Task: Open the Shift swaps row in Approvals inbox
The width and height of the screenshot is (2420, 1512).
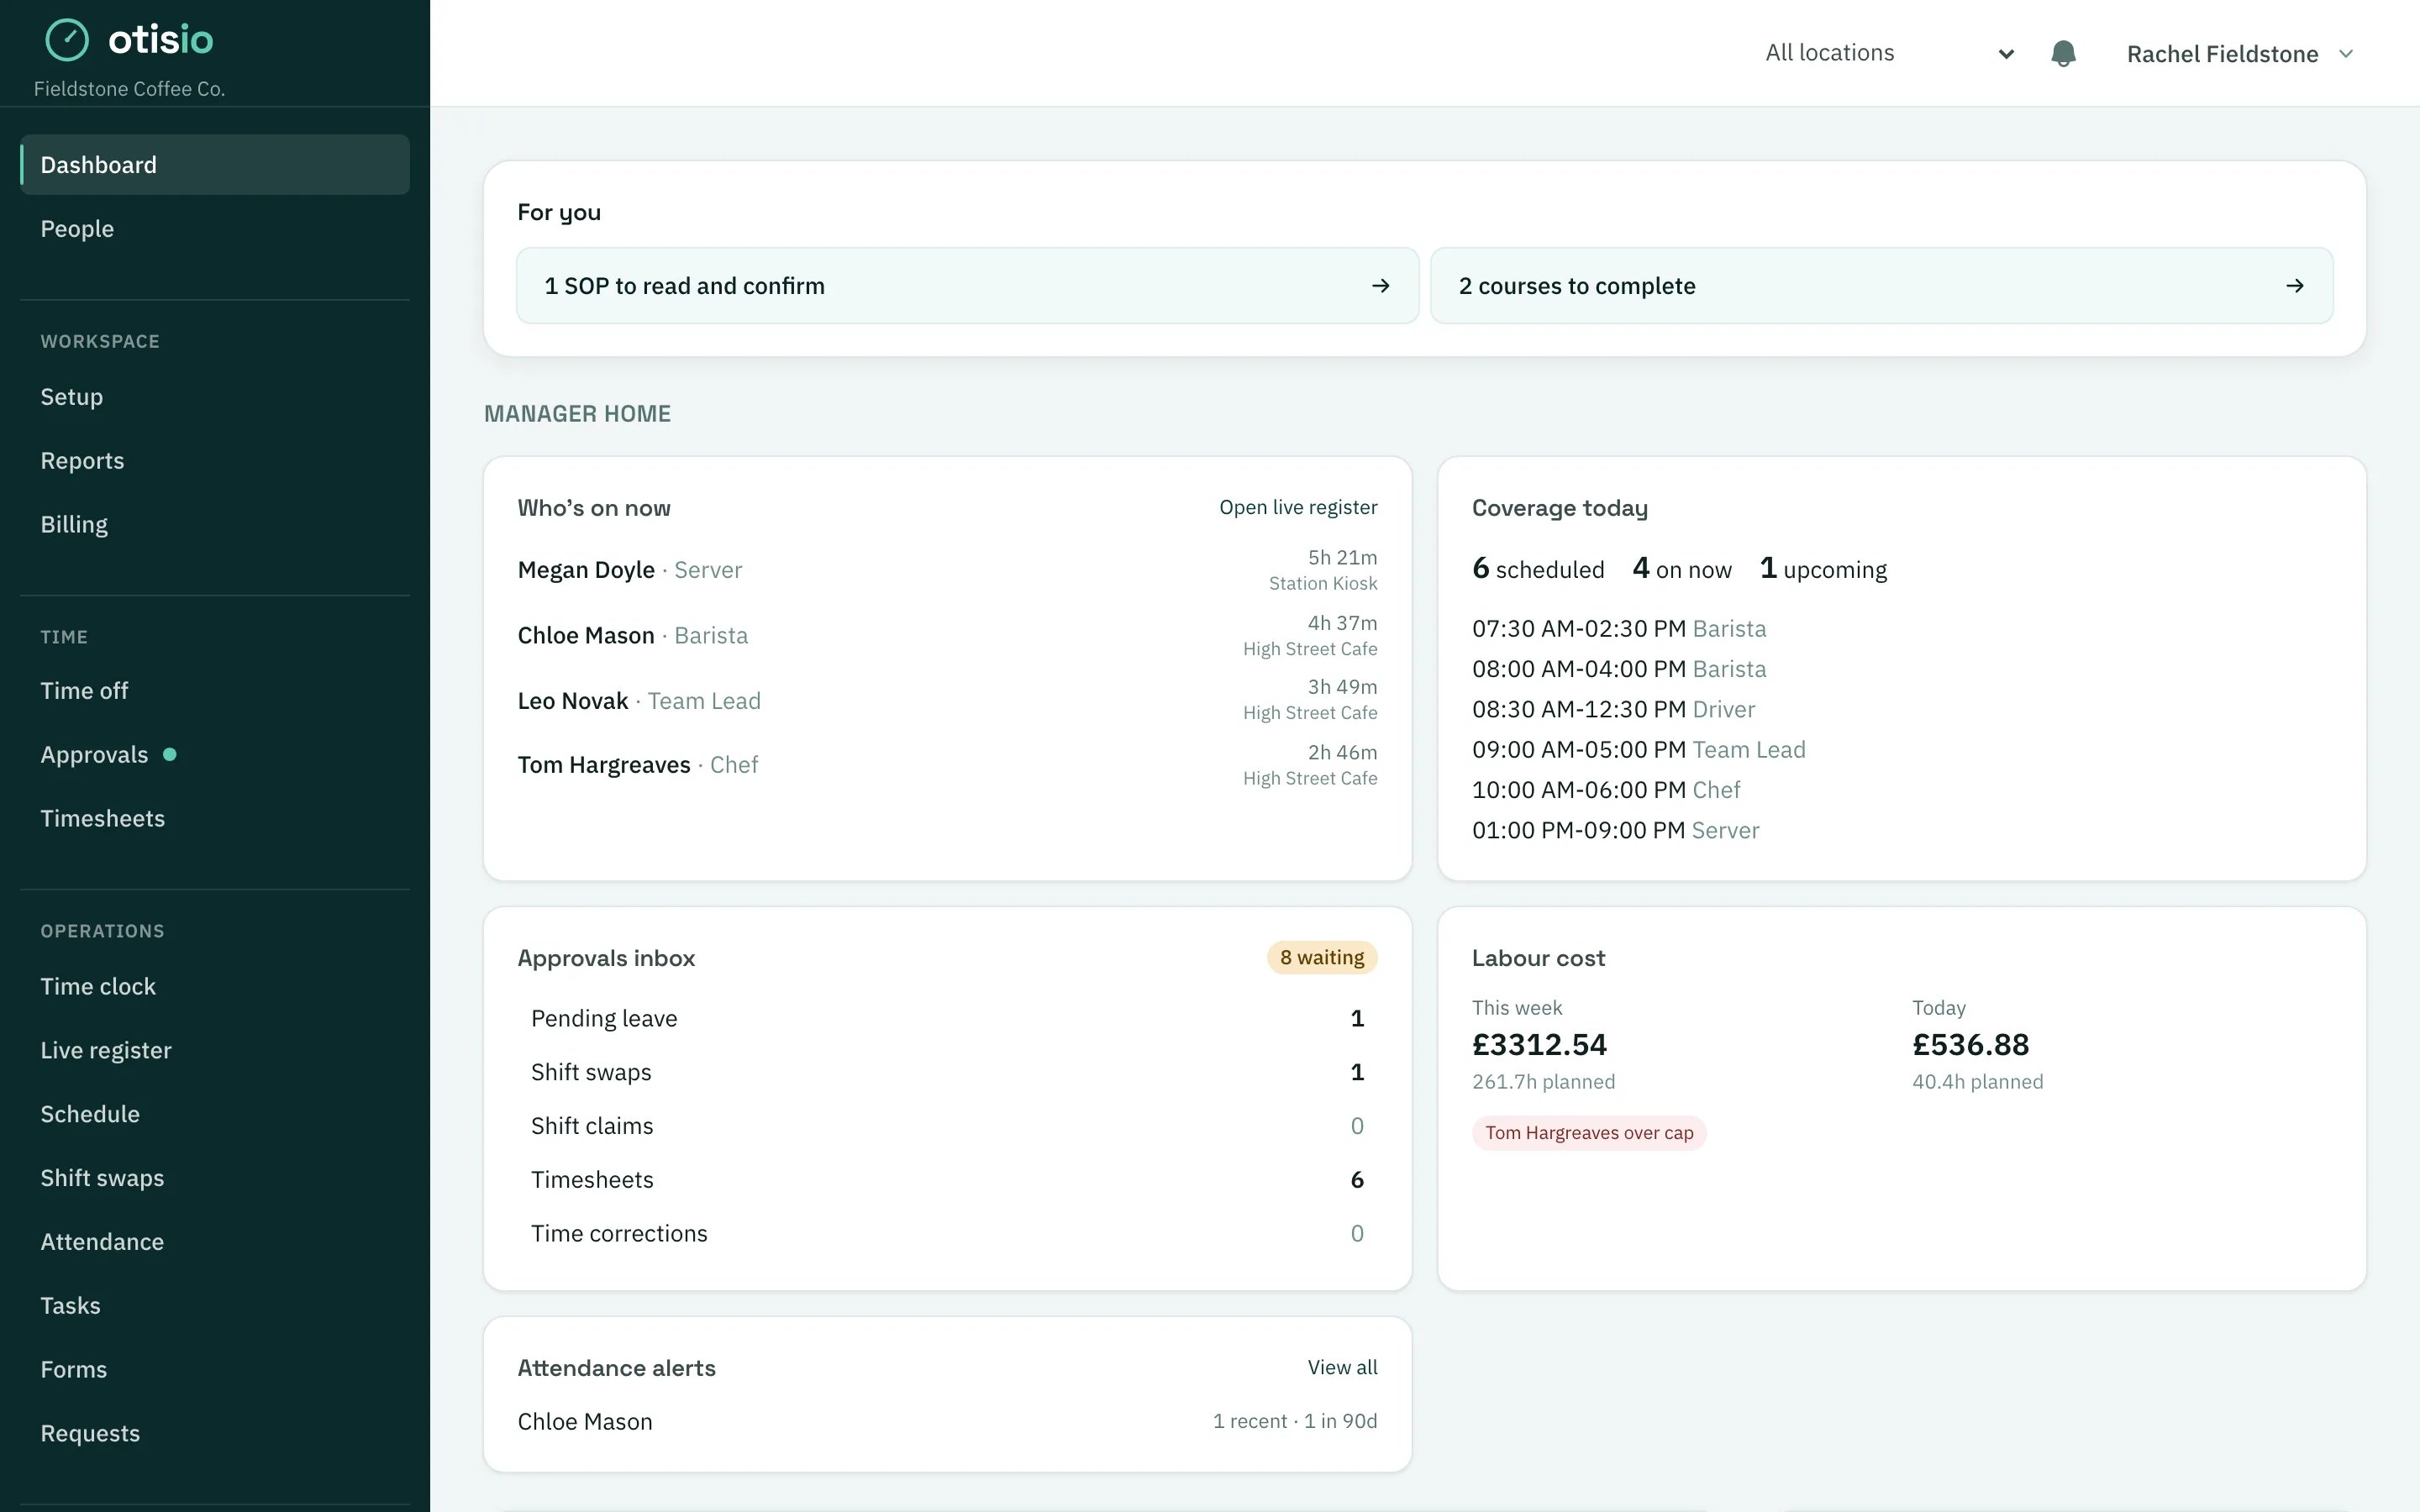Action: click(947, 1073)
